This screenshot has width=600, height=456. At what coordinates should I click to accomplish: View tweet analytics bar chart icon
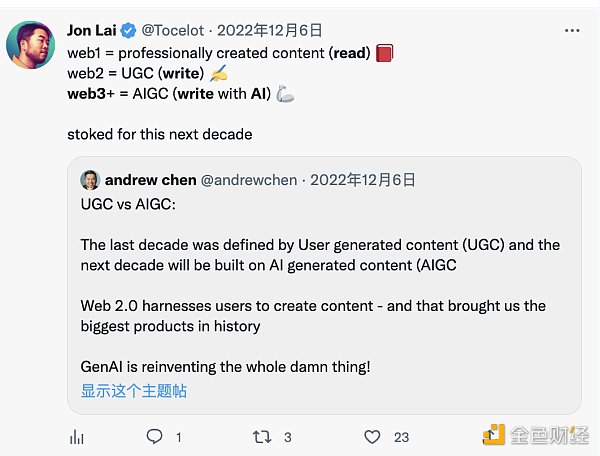(x=77, y=436)
